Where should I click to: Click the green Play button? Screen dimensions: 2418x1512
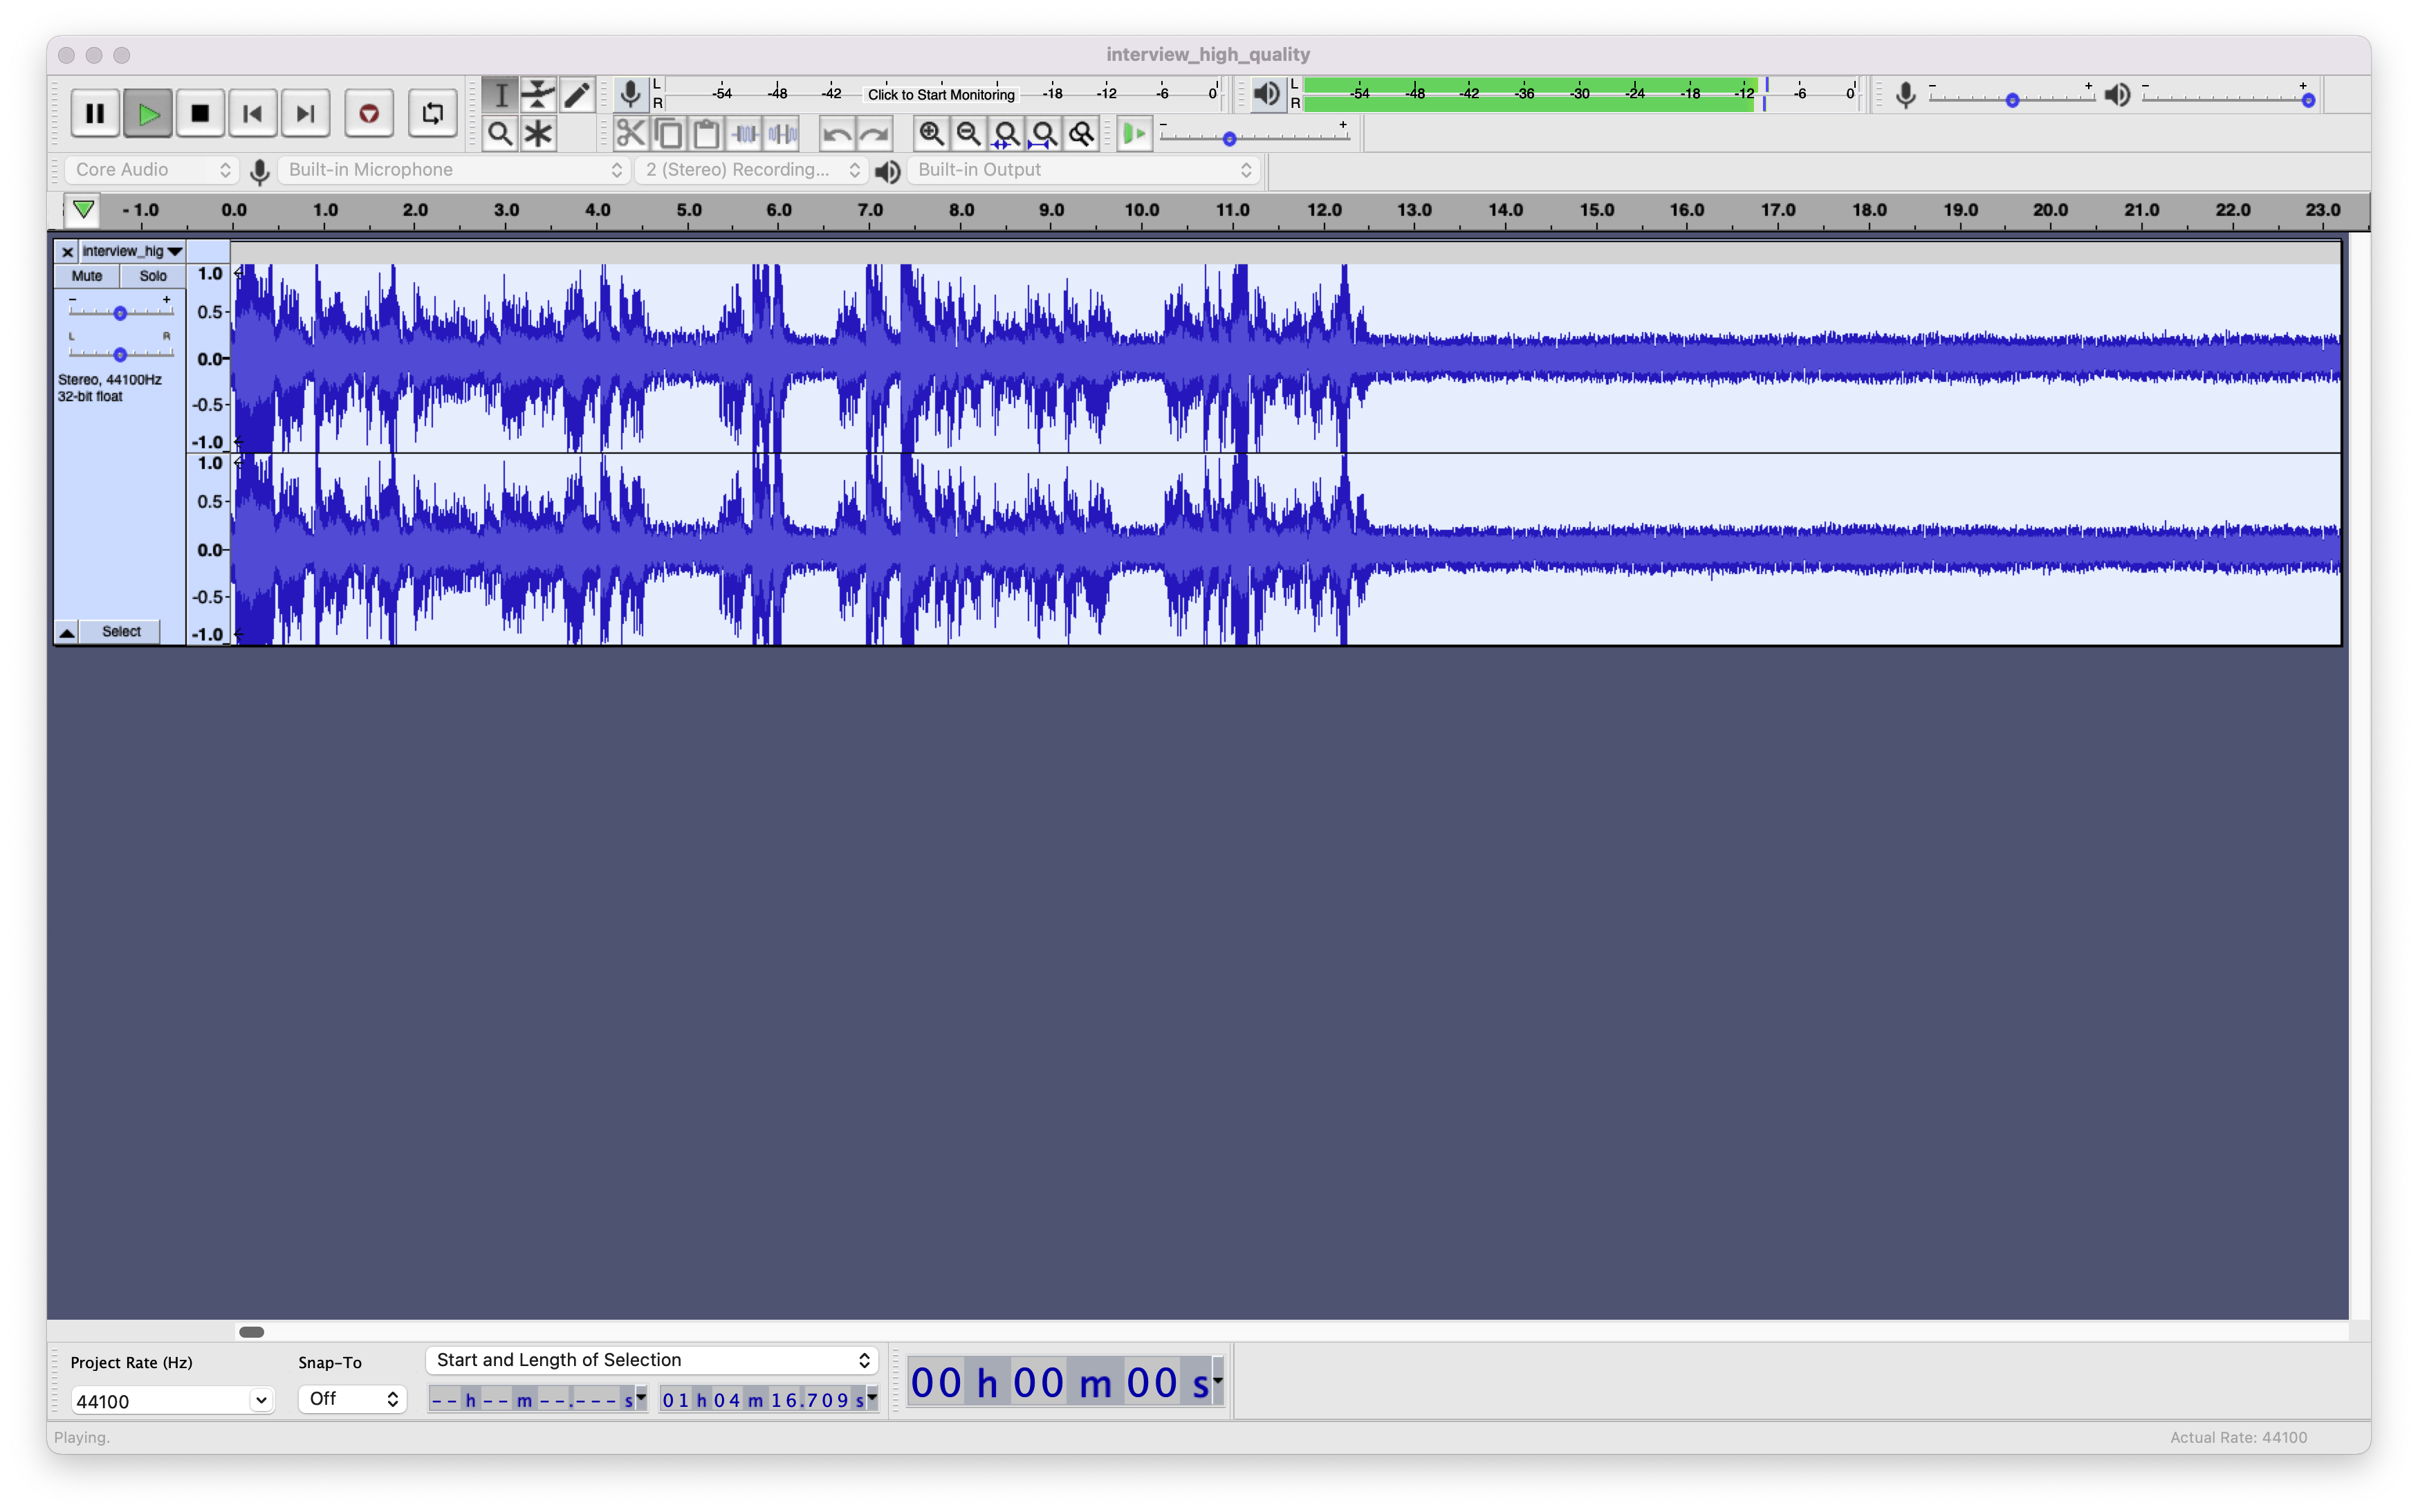pos(148,113)
